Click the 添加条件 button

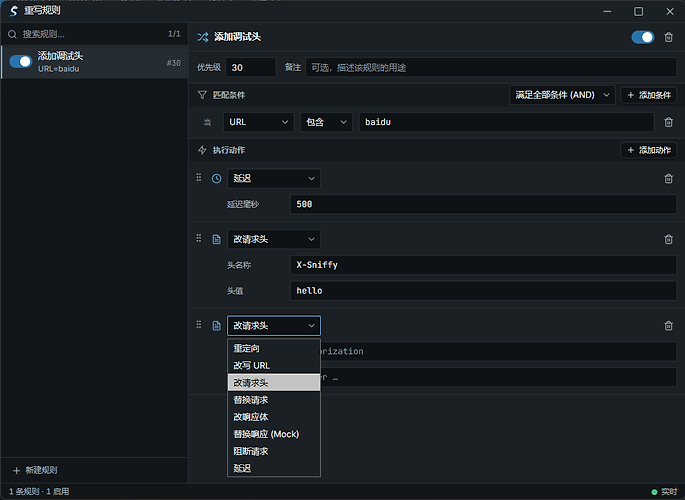pyautogui.click(x=649, y=95)
